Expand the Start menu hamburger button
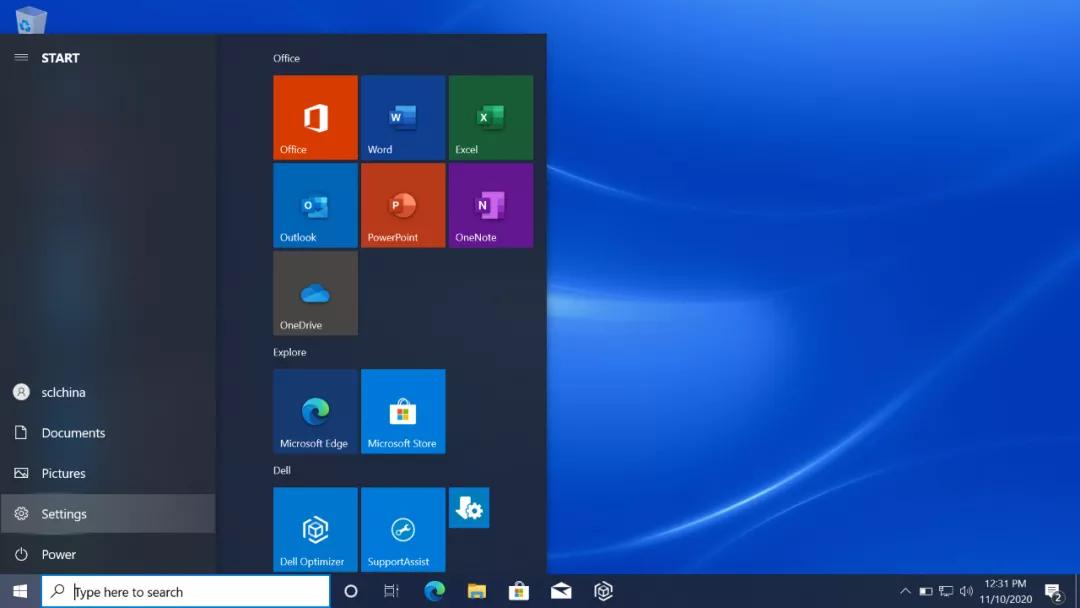Screen dimensions: 1080x608 [x=21, y=57]
